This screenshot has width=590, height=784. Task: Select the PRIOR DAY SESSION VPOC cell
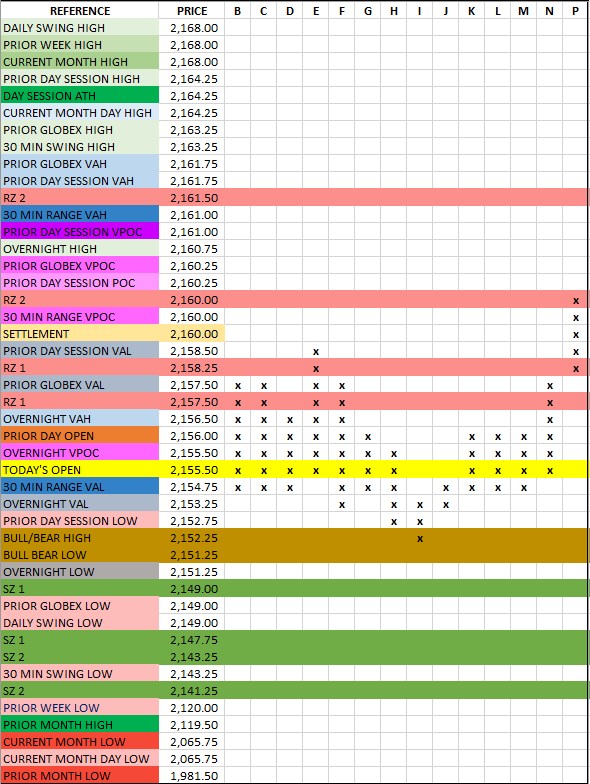pyautogui.click(x=80, y=232)
